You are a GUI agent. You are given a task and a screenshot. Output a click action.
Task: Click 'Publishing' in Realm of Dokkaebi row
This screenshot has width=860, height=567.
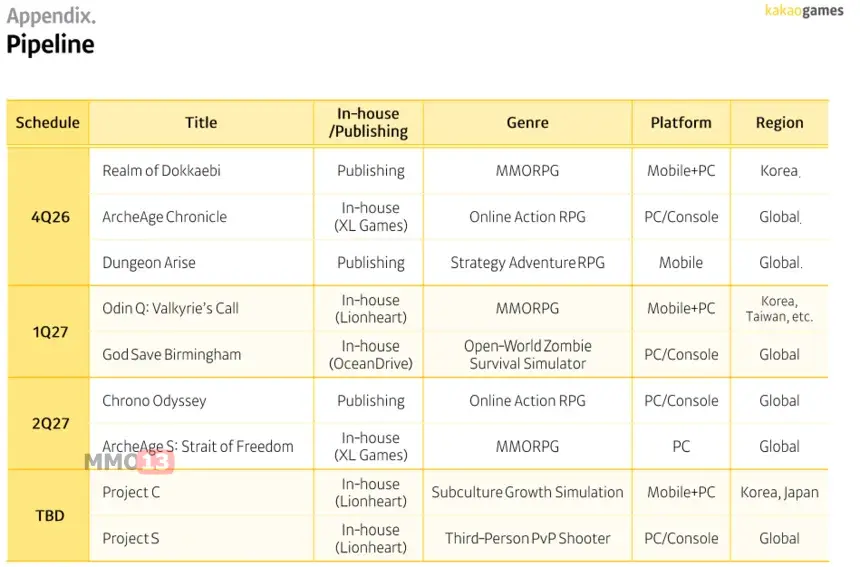click(371, 171)
